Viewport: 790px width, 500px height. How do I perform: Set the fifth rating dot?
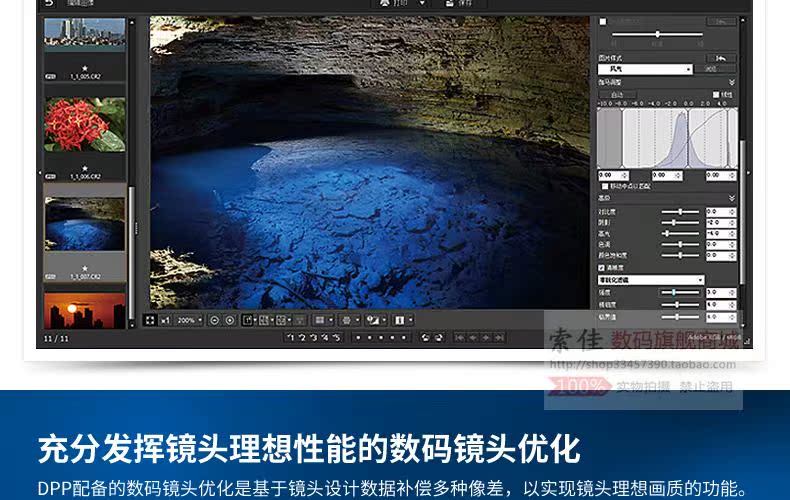pos(404,338)
